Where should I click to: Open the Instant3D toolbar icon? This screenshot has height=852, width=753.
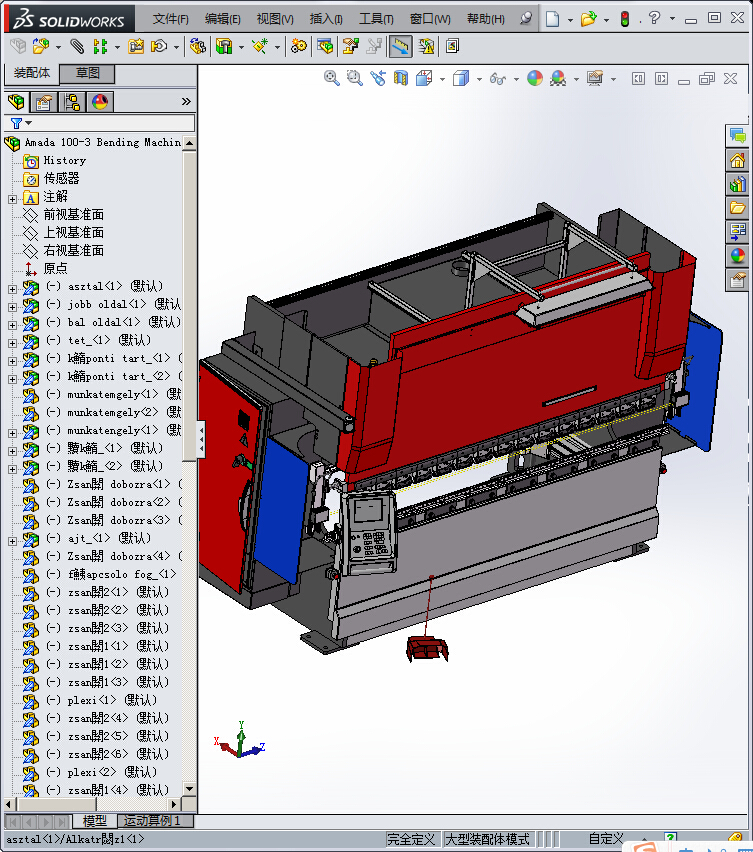click(x=452, y=46)
